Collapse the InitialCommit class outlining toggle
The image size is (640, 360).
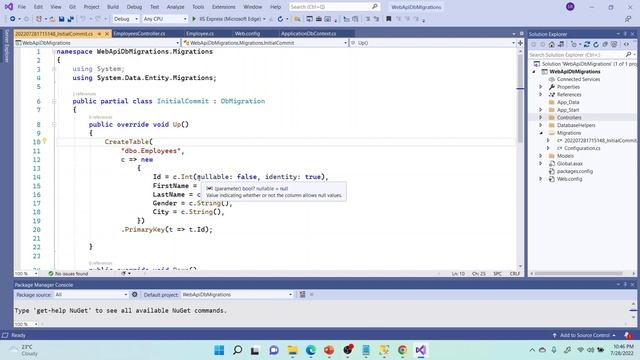point(54,101)
